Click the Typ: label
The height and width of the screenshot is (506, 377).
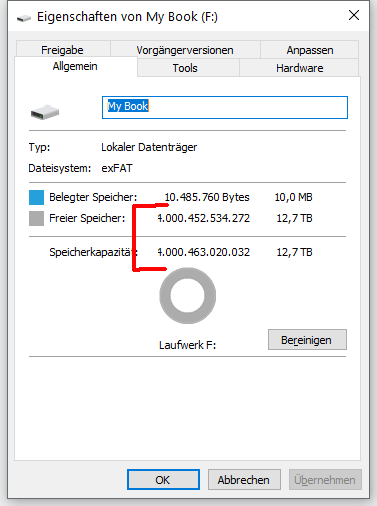[x=39, y=147]
